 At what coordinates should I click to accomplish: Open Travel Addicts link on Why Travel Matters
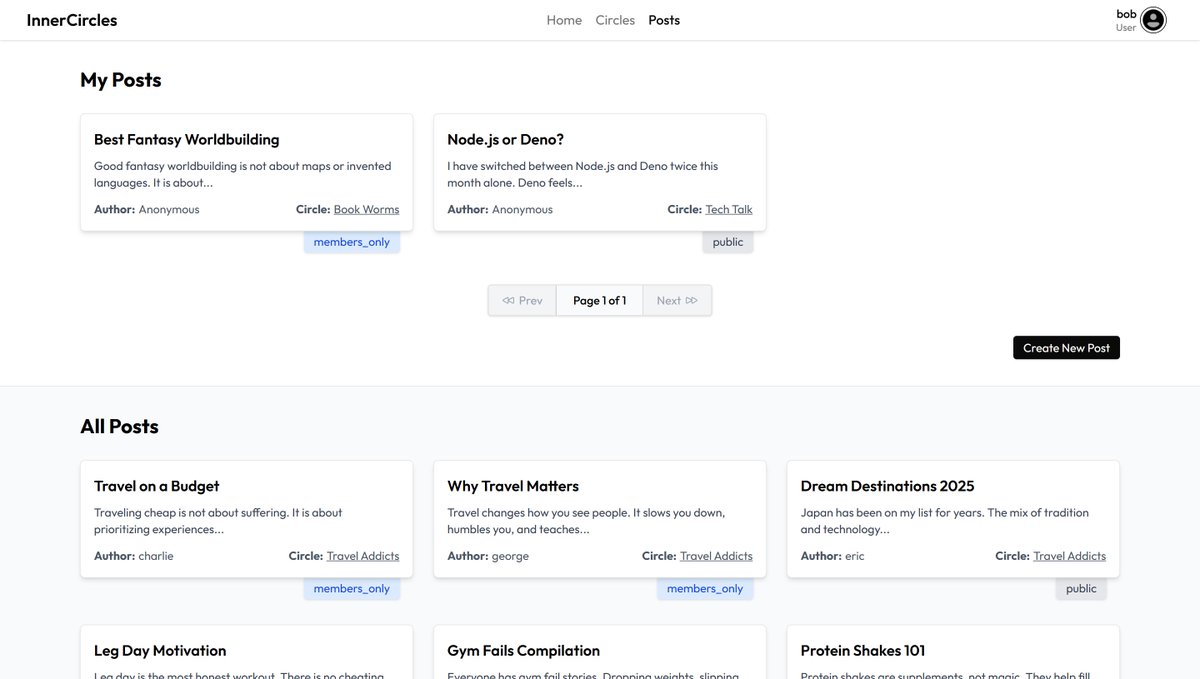[716, 556]
